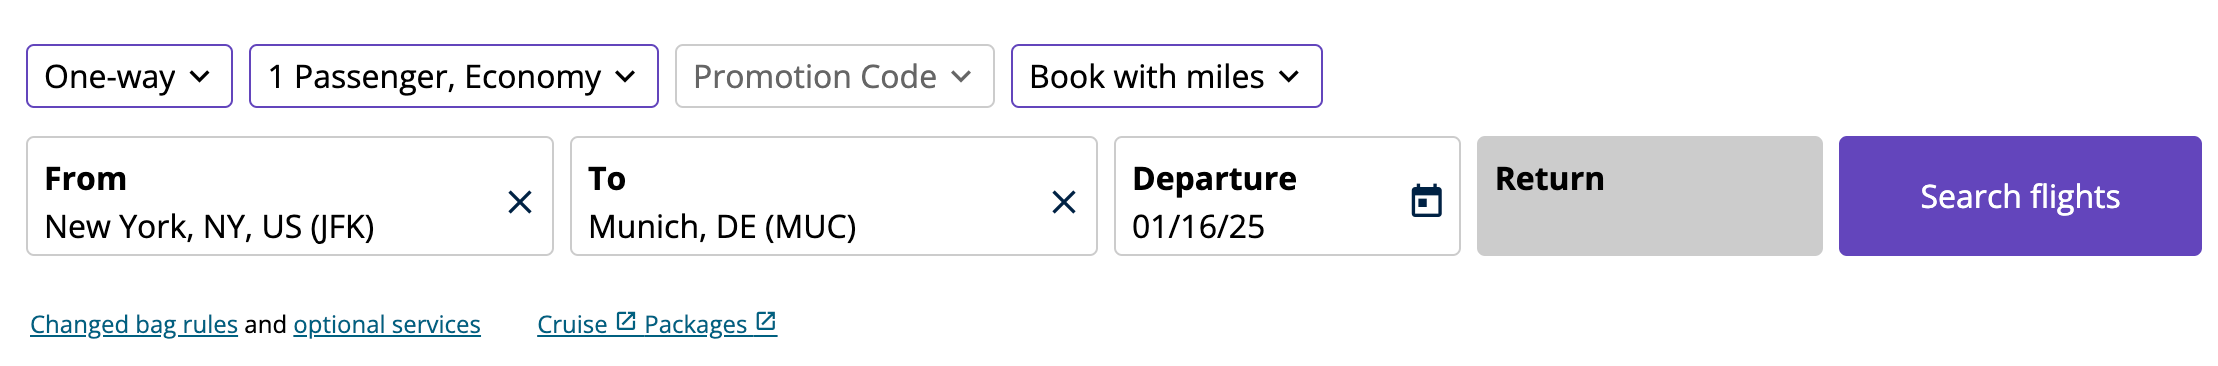Open the One-way trip type dropdown

tap(129, 76)
